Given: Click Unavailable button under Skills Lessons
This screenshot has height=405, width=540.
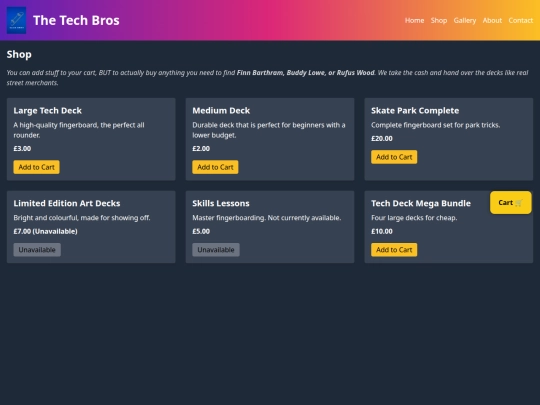Looking at the screenshot, I should pyautogui.click(x=216, y=250).
